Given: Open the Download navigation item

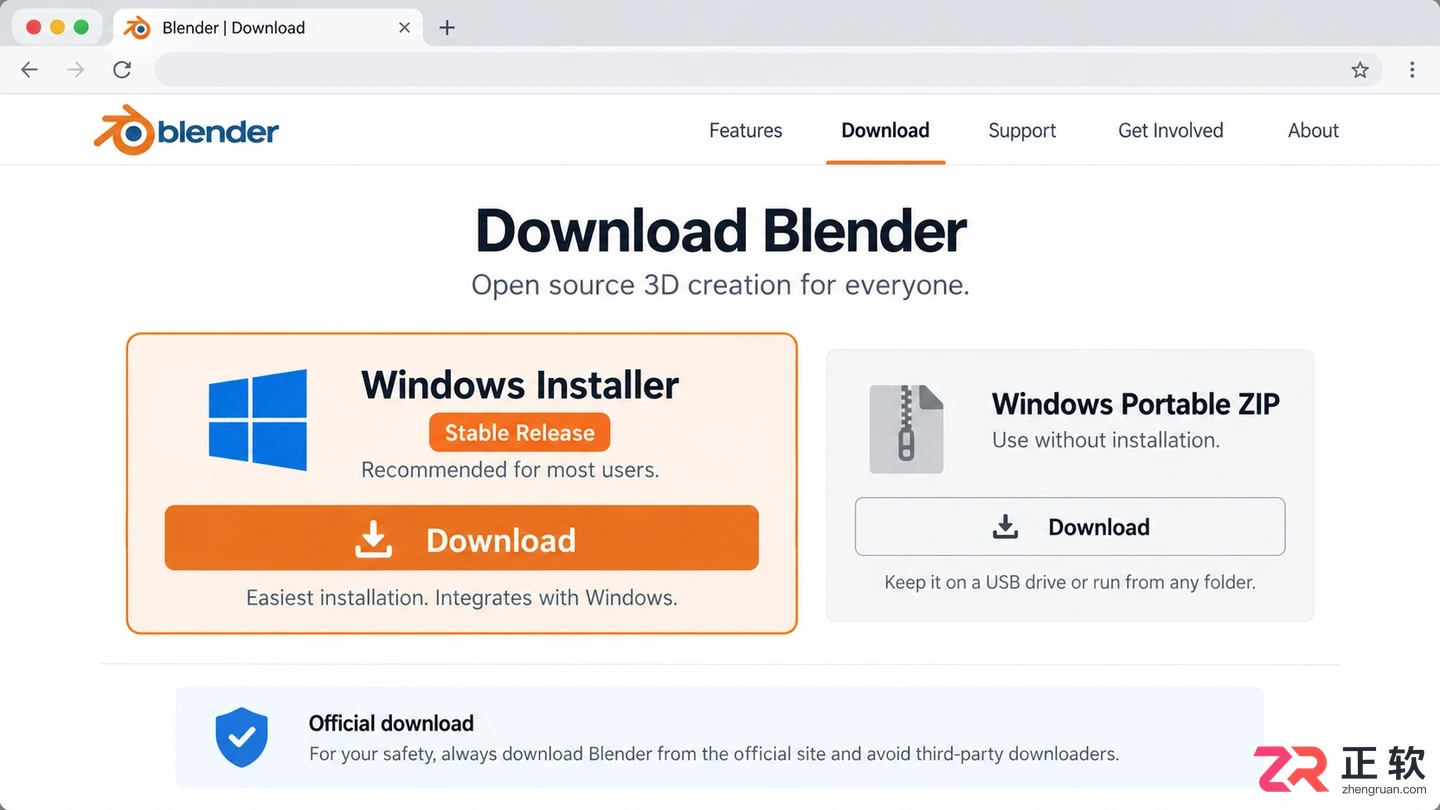Looking at the screenshot, I should (886, 130).
